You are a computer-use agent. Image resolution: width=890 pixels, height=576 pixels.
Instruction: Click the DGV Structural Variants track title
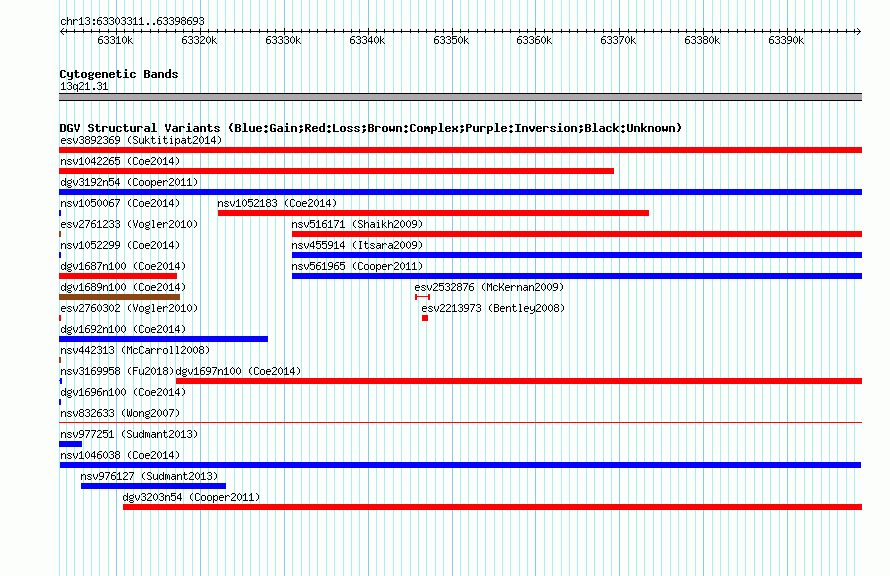pyautogui.click(x=371, y=128)
